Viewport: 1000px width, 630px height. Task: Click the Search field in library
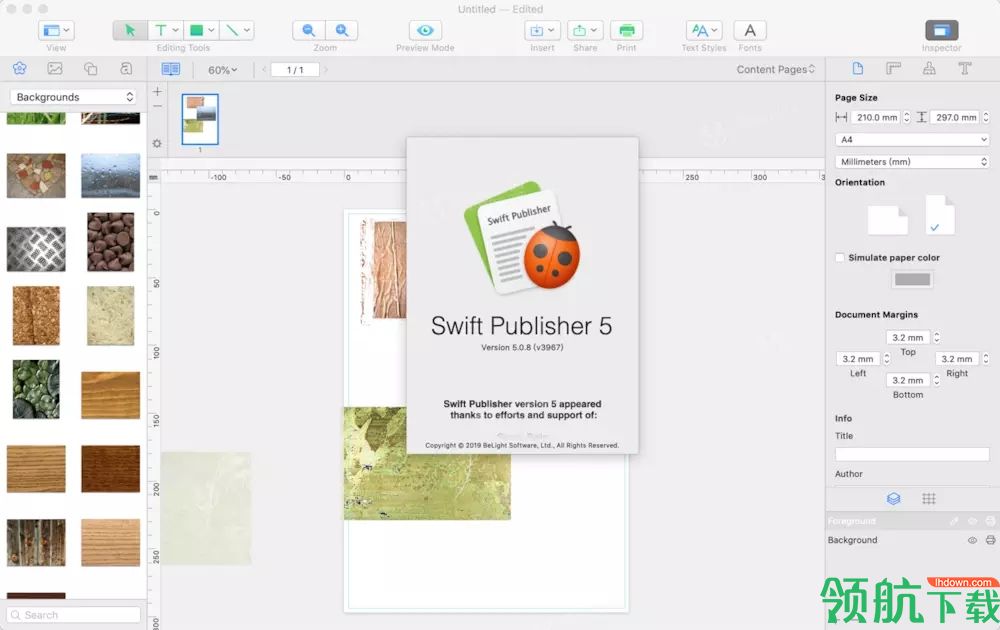[x=73, y=615]
